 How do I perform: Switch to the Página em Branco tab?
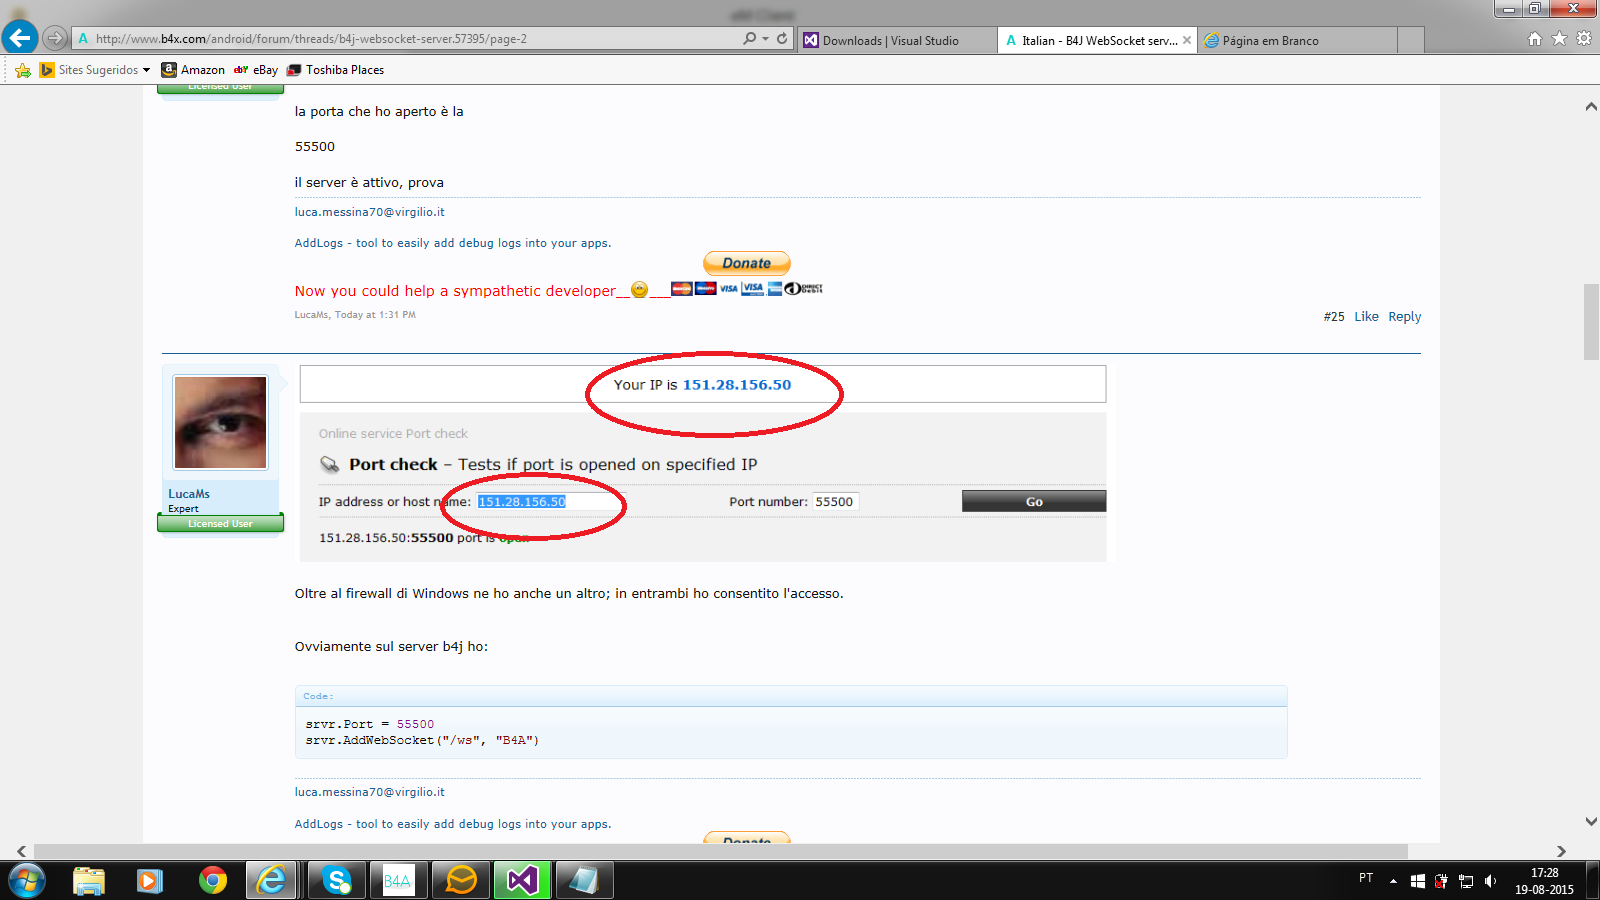pyautogui.click(x=1297, y=40)
